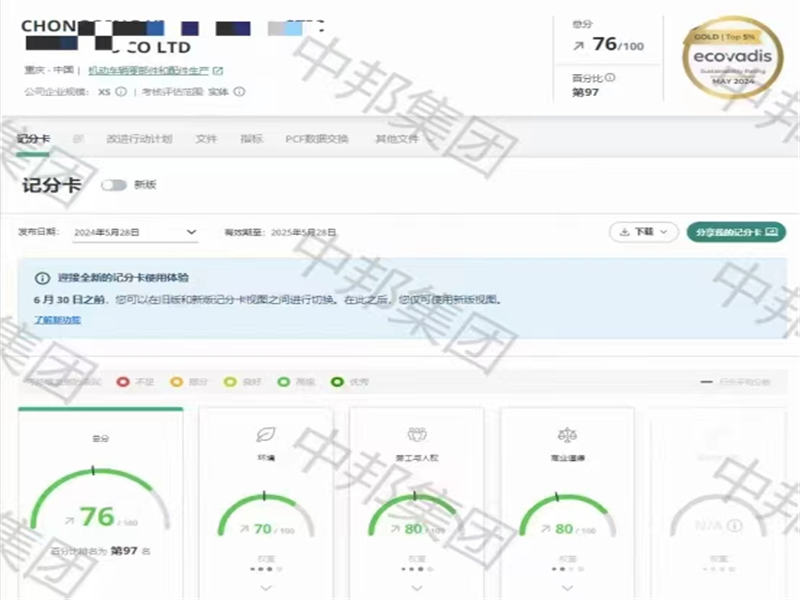The image size is (800, 600).
Task: Expand the 环境 score card chevron
Action: (x=264, y=588)
